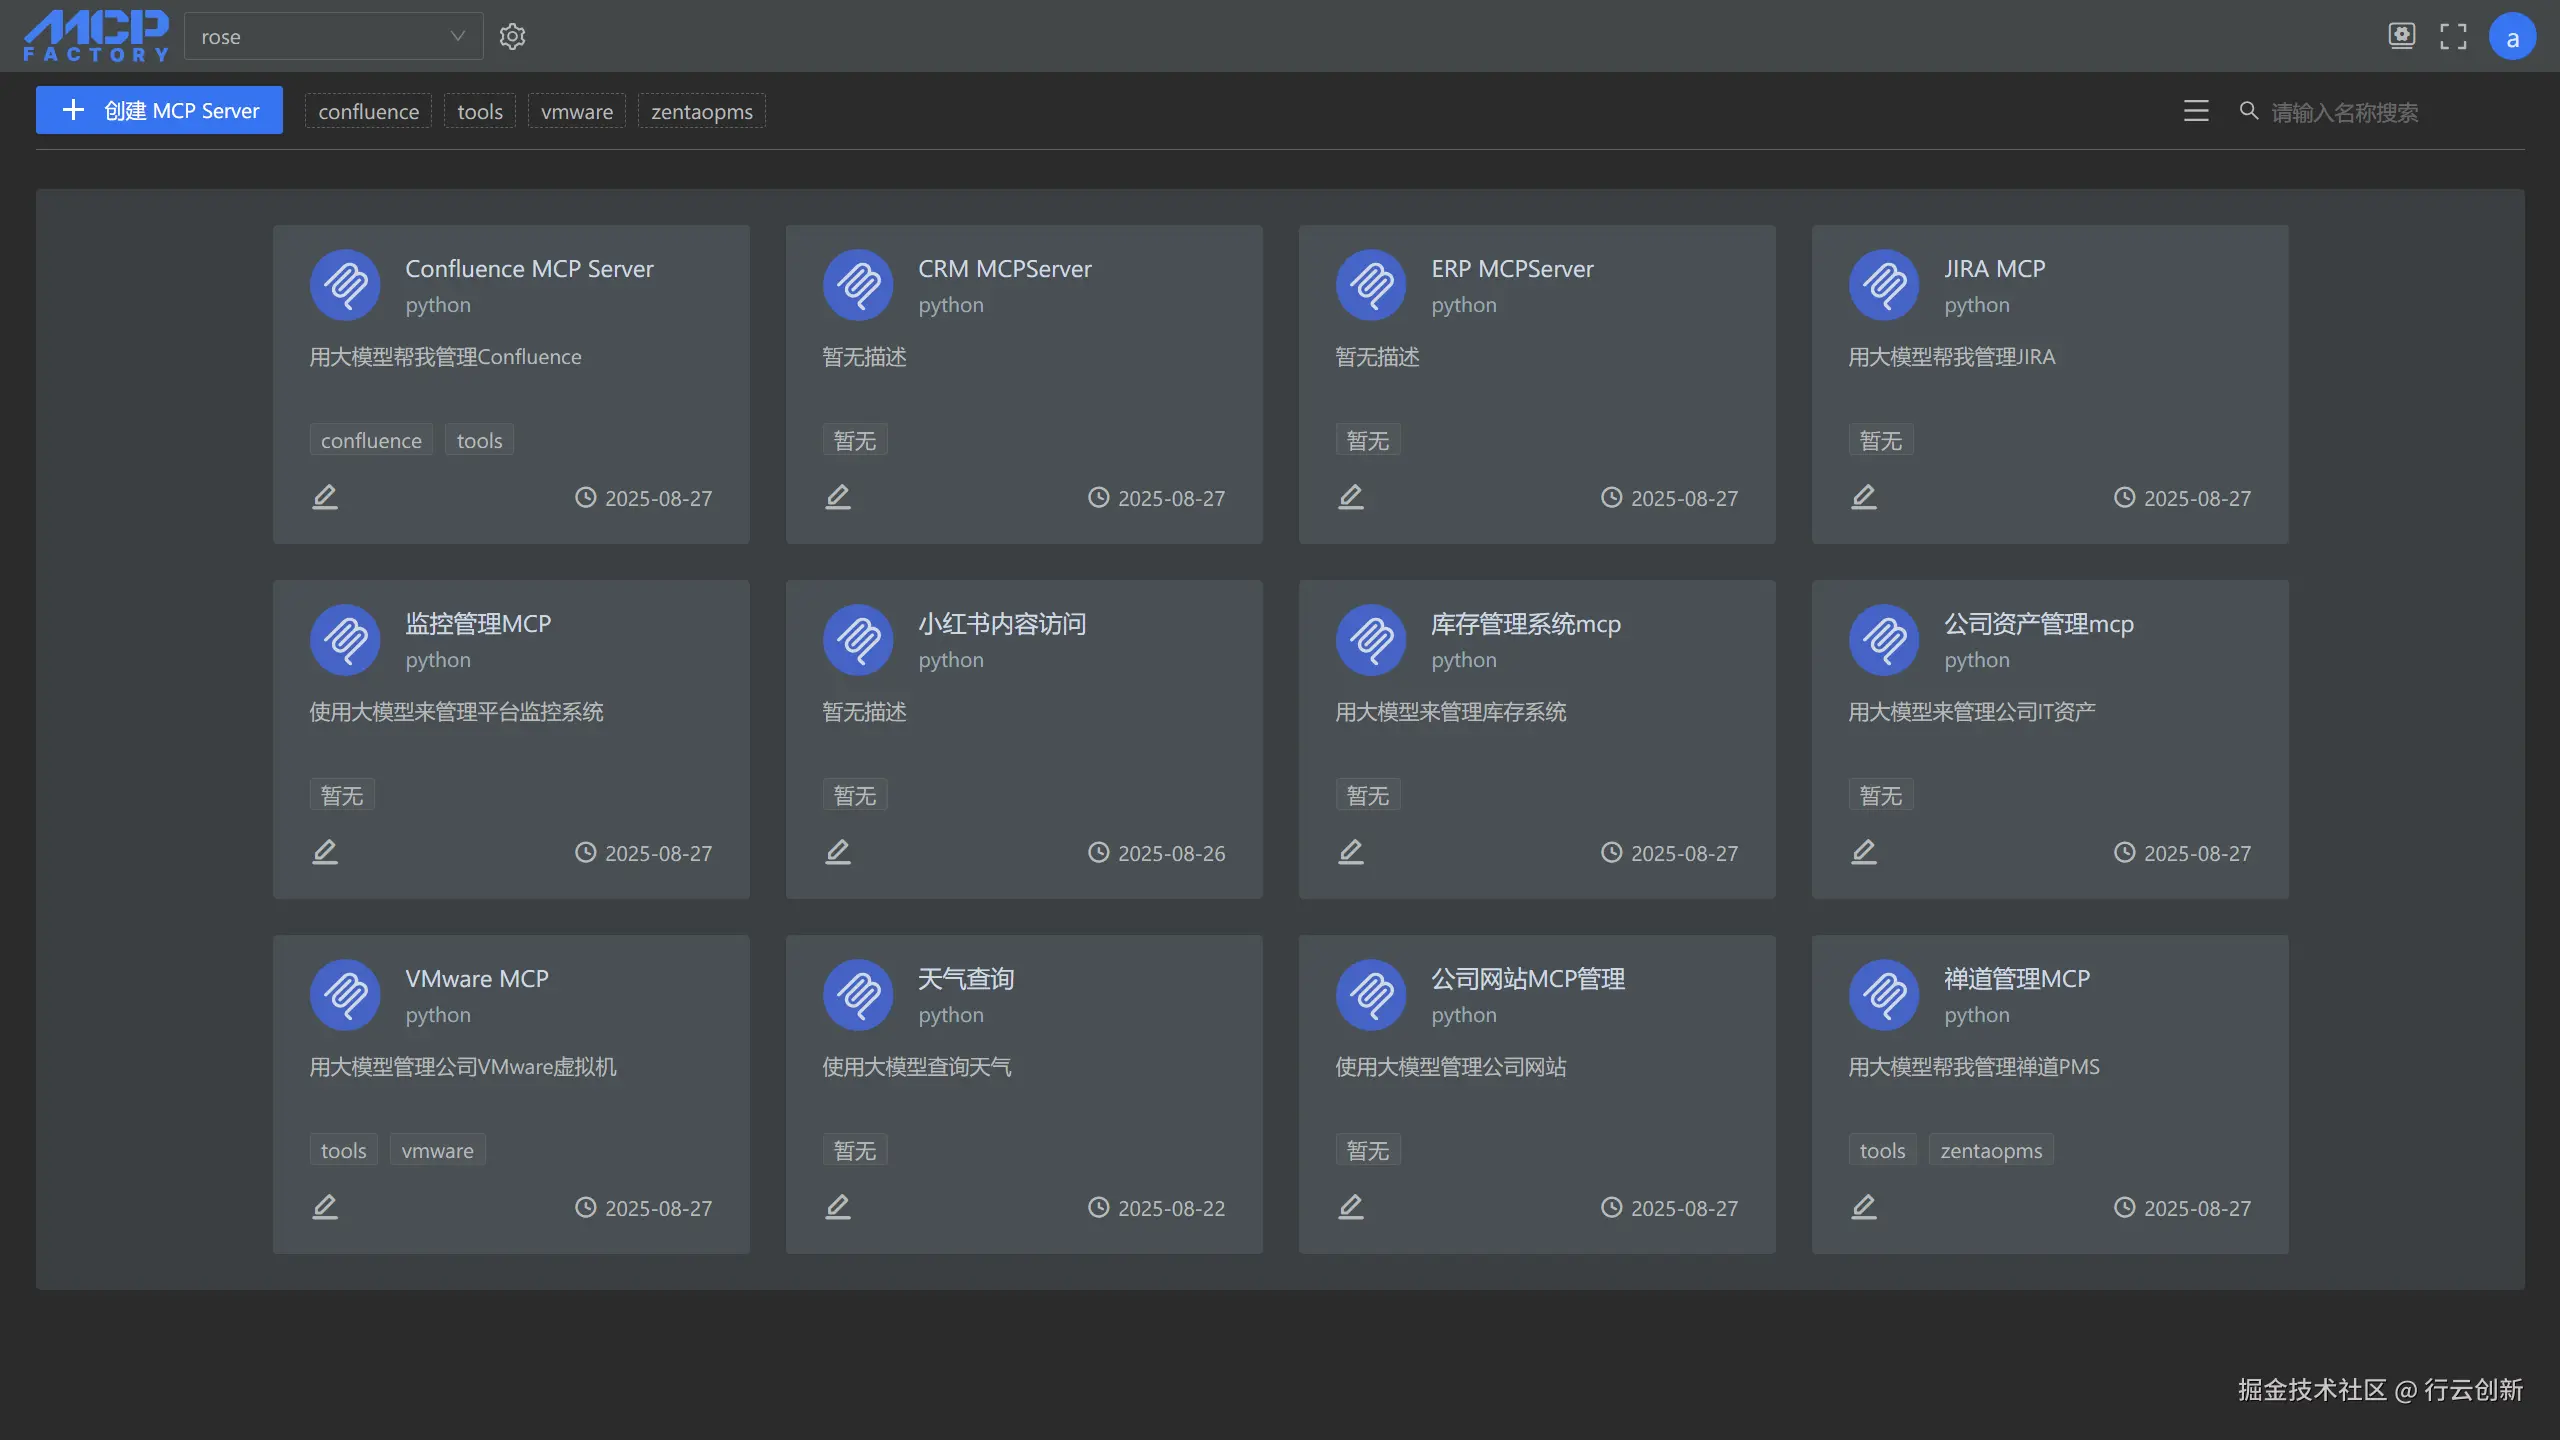The height and width of the screenshot is (1440, 2560).
Task: Click the settings gear beside rose dropdown
Action: click(512, 37)
